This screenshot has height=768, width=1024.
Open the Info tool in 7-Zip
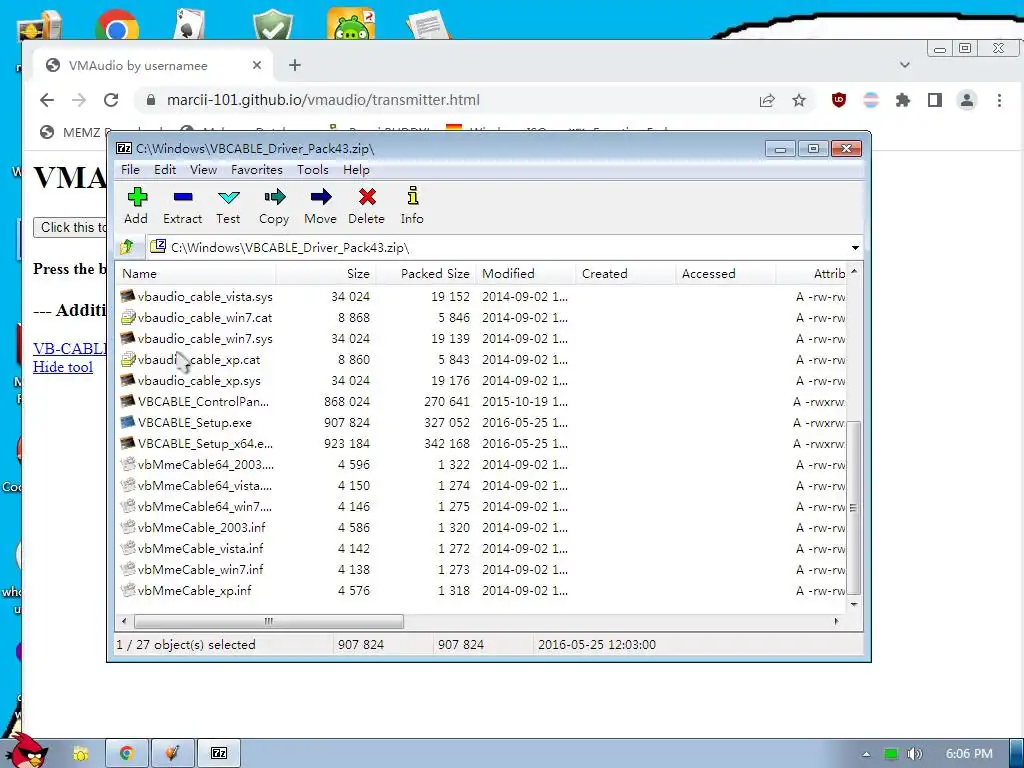click(x=412, y=206)
